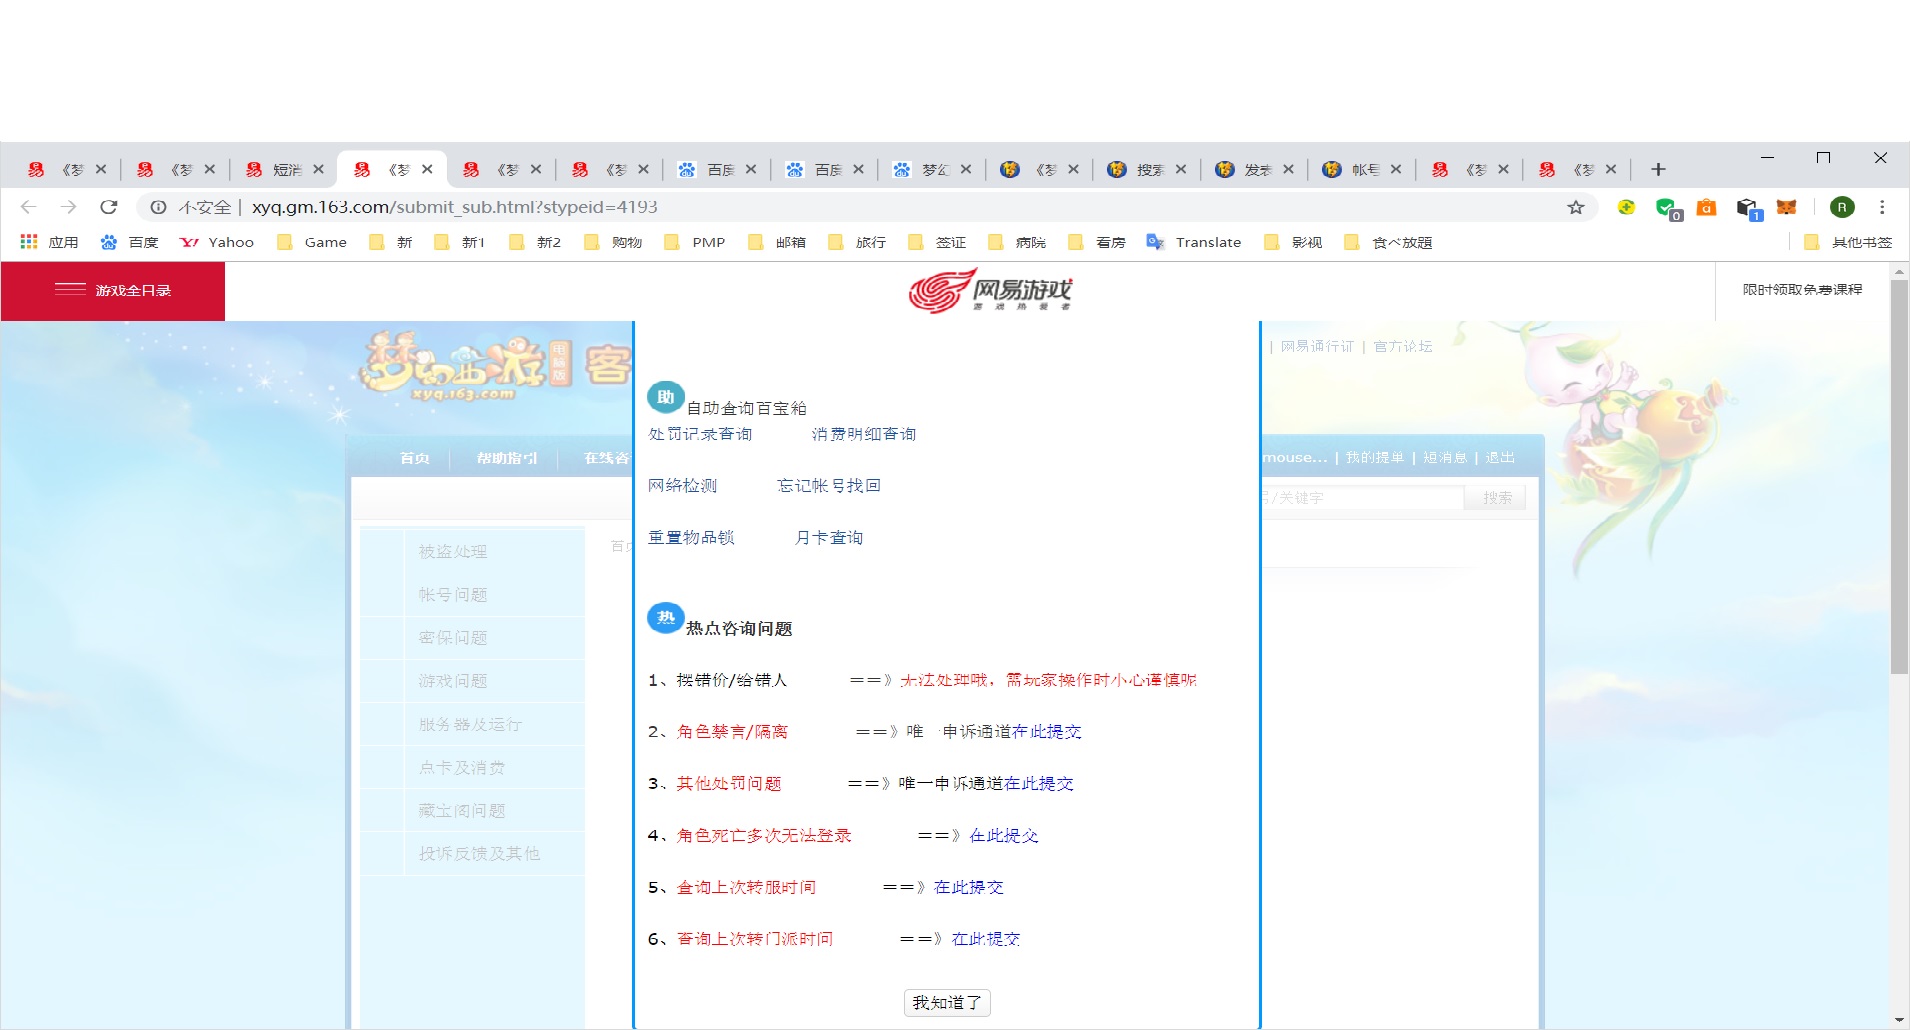Screen dimensions: 1910x1030
Task: Bookmark this page with the star icon
Action: coord(1576,207)
